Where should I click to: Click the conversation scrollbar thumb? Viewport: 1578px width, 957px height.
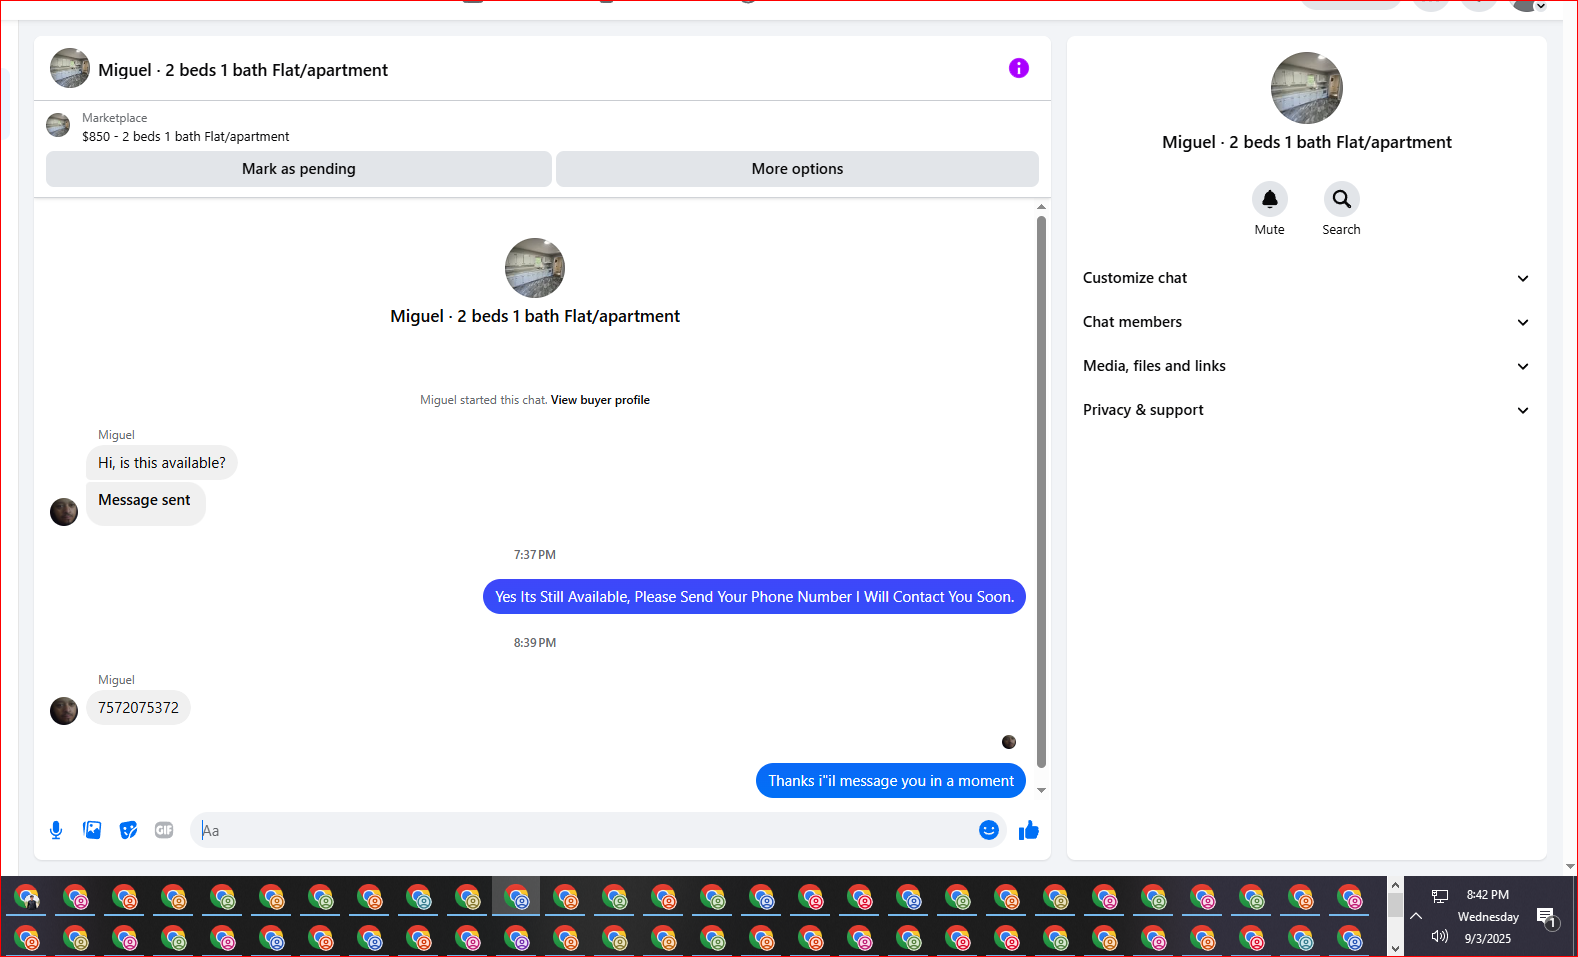click(1041, 492)
